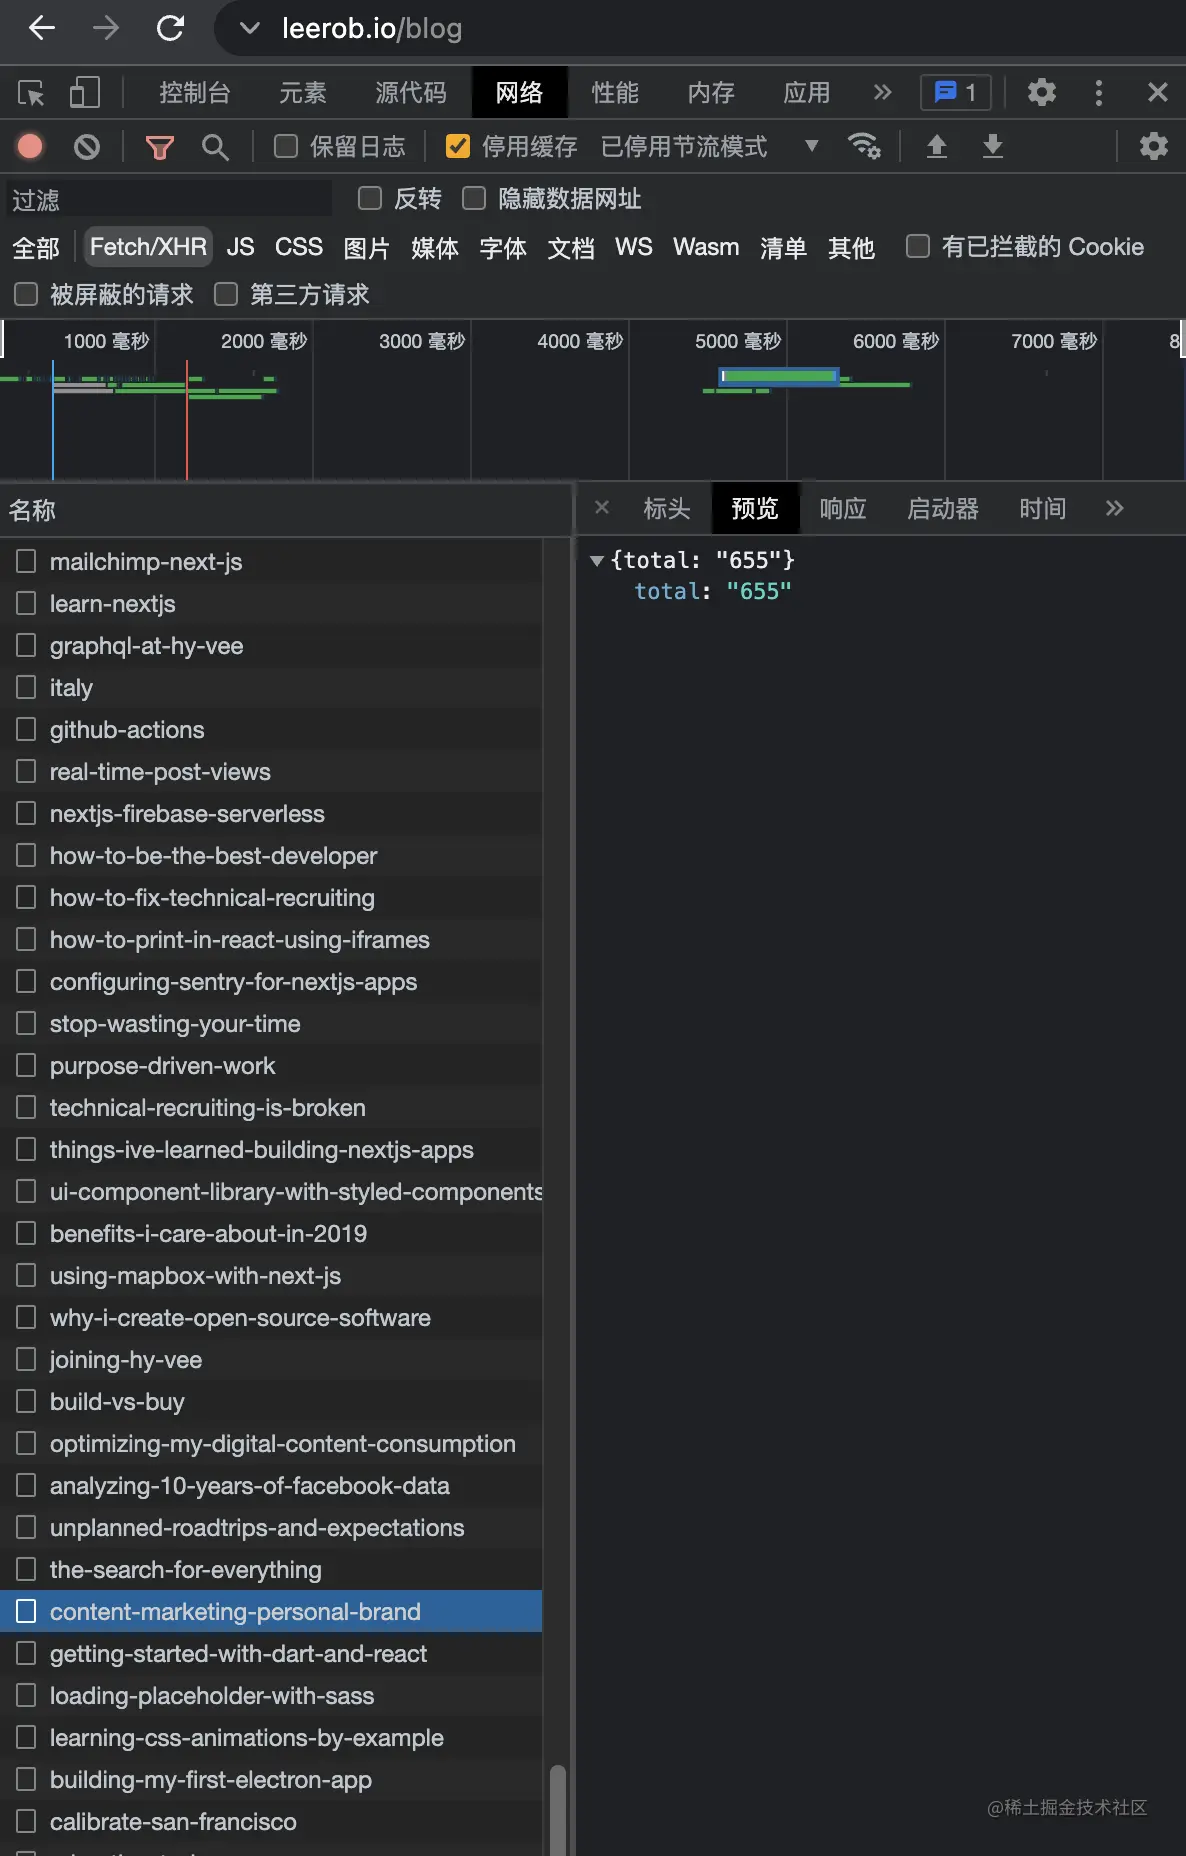Click the filter text input

pyautogui.click(x=169, y=199)
